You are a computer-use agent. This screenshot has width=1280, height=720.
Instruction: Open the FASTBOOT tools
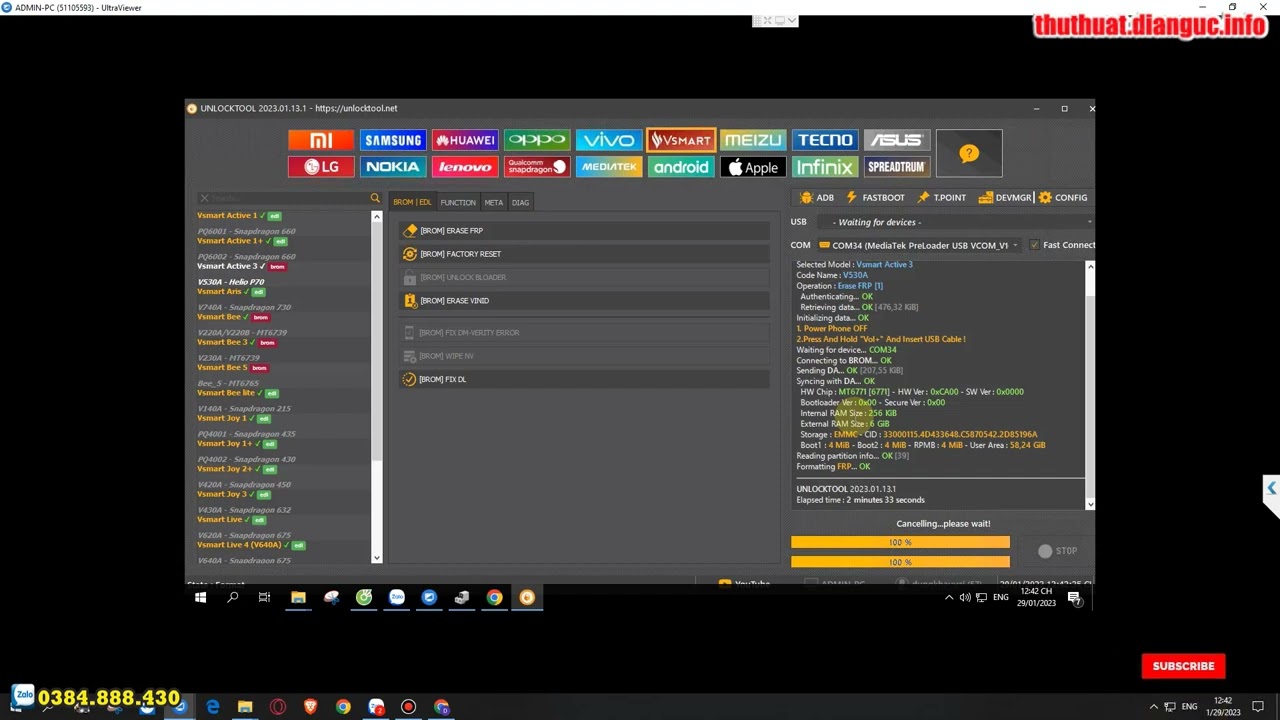click(x=875, y=198)
